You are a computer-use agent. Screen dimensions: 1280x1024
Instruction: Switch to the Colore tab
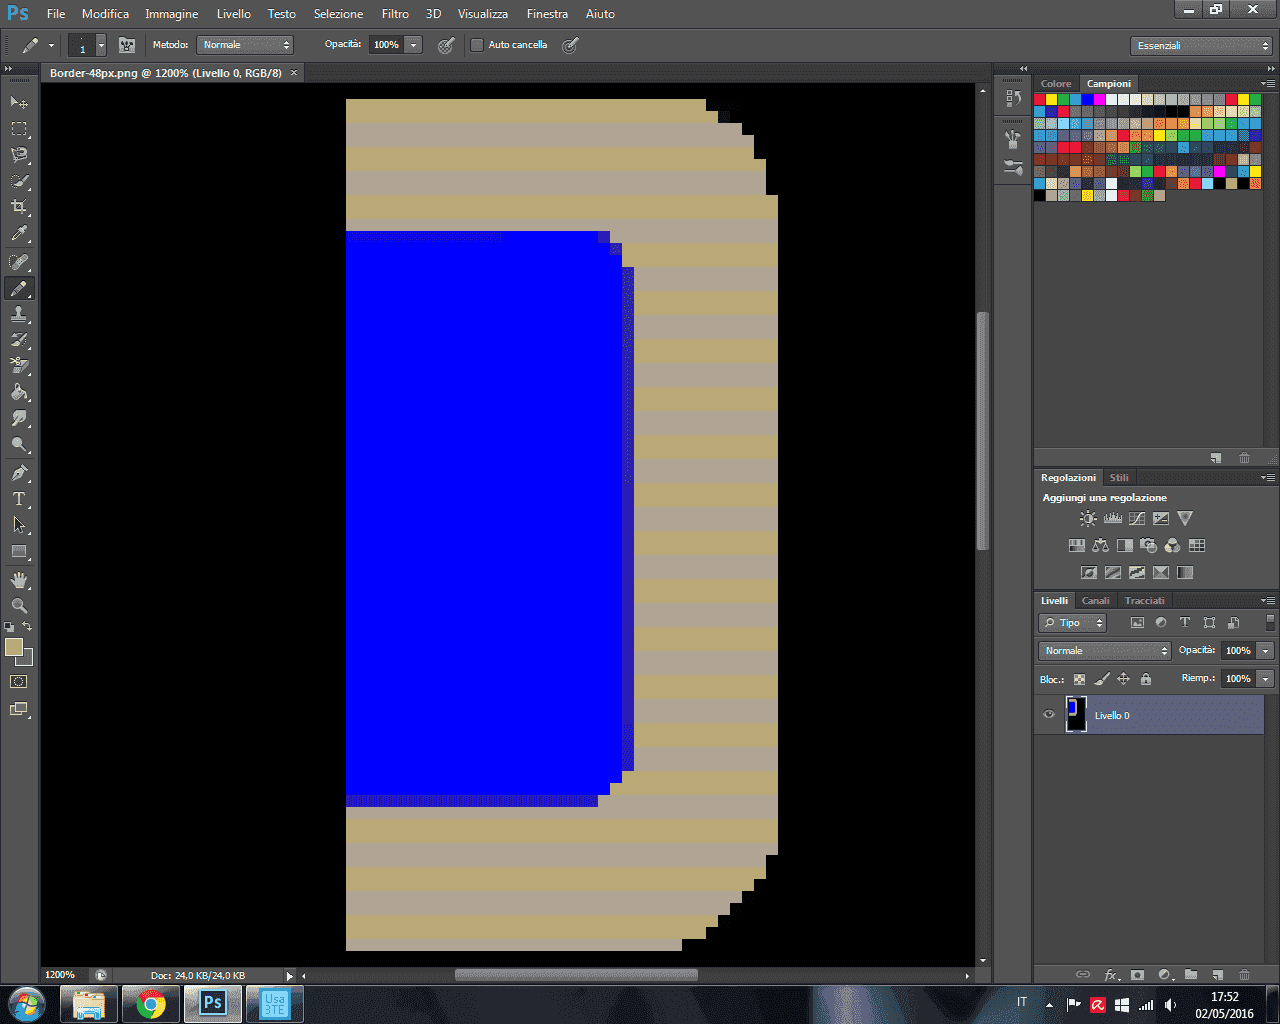pos(1056,84)
